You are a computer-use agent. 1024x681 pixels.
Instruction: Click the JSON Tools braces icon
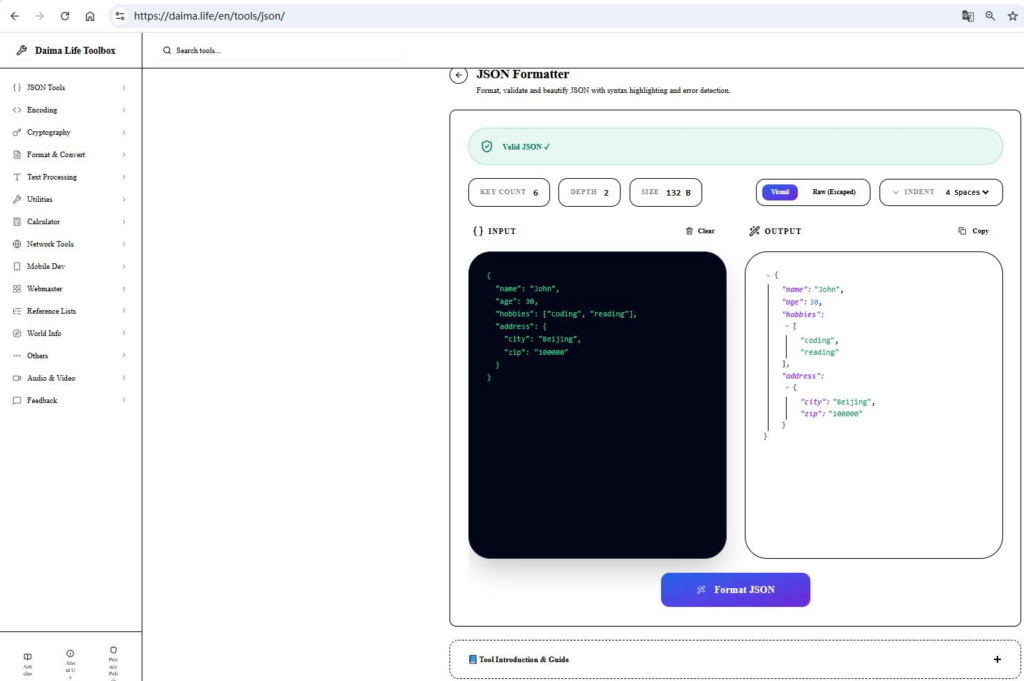tap(17, 87)
